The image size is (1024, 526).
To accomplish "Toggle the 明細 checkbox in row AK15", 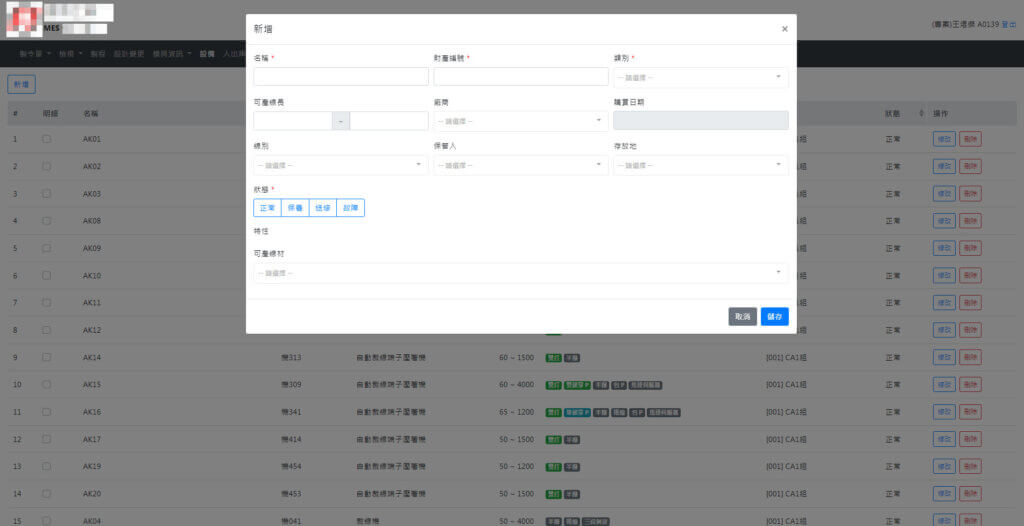I will [x=46, y=384].
